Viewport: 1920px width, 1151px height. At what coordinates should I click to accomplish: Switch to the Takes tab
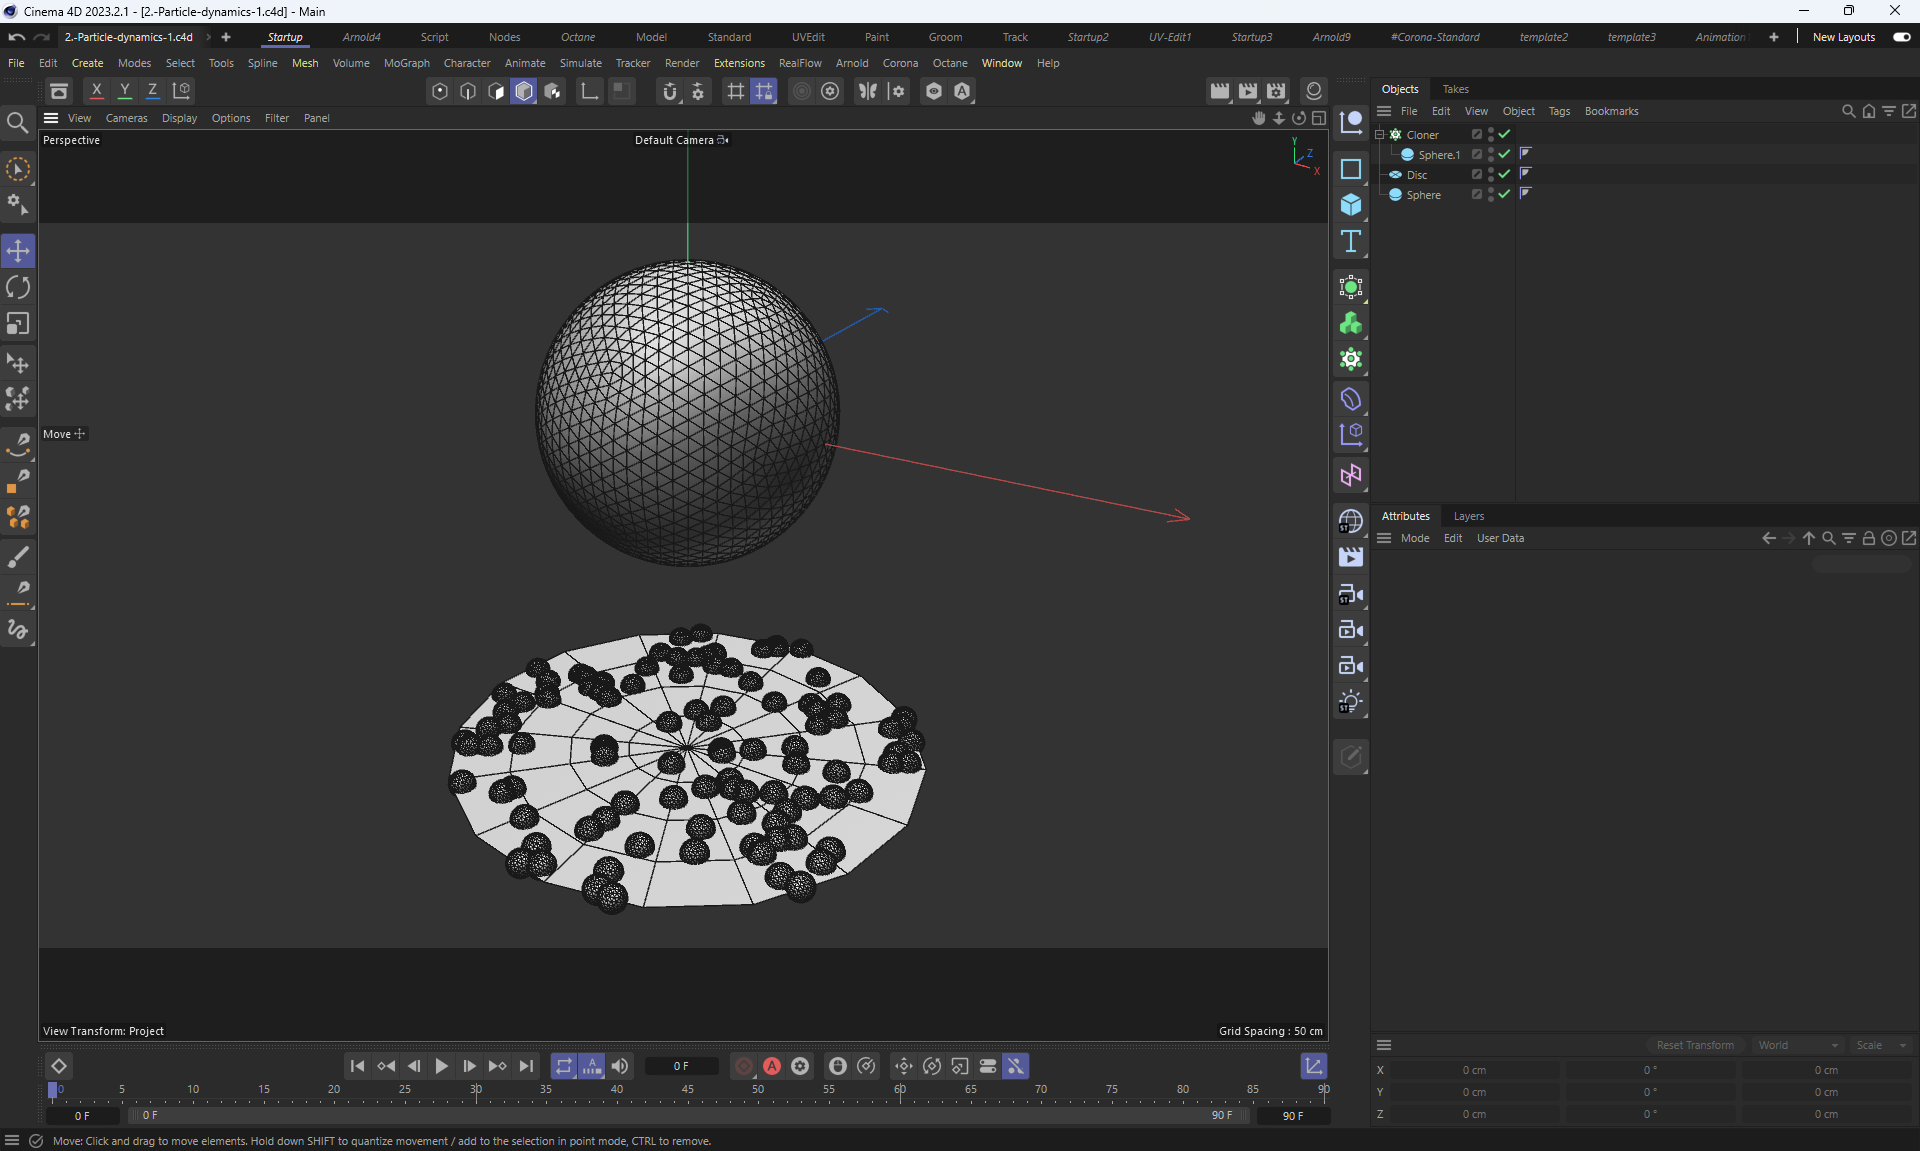pyautogui.click(x=1455, y=89)
